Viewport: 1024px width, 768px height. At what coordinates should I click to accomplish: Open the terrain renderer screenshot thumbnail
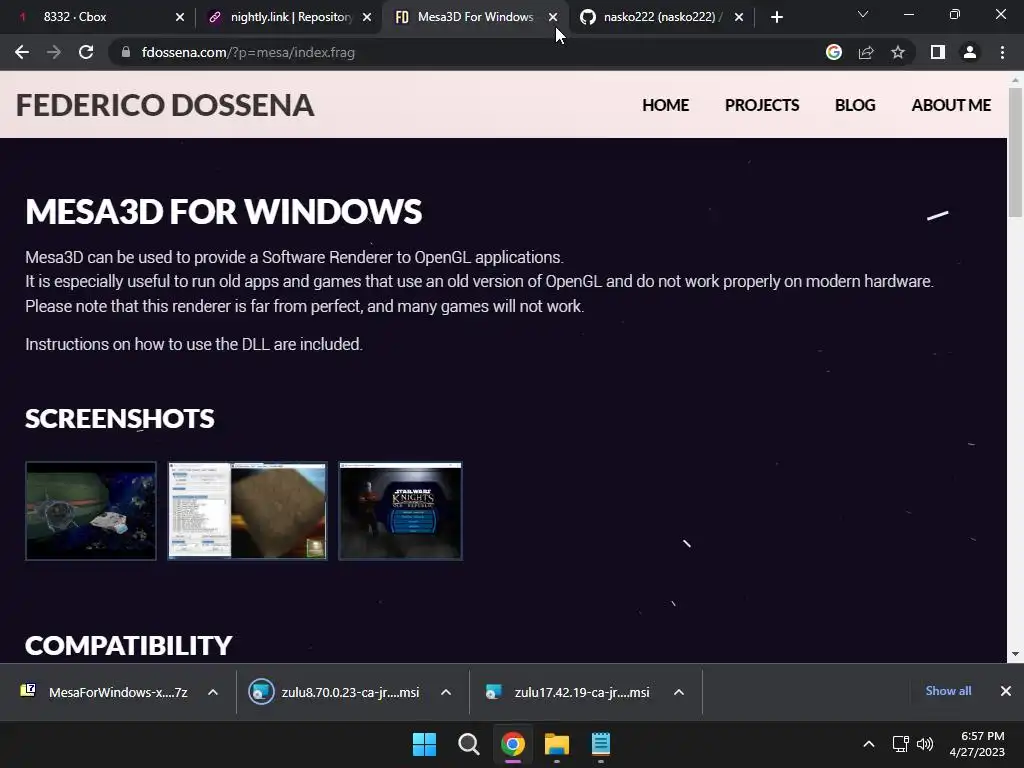(248, 511)
